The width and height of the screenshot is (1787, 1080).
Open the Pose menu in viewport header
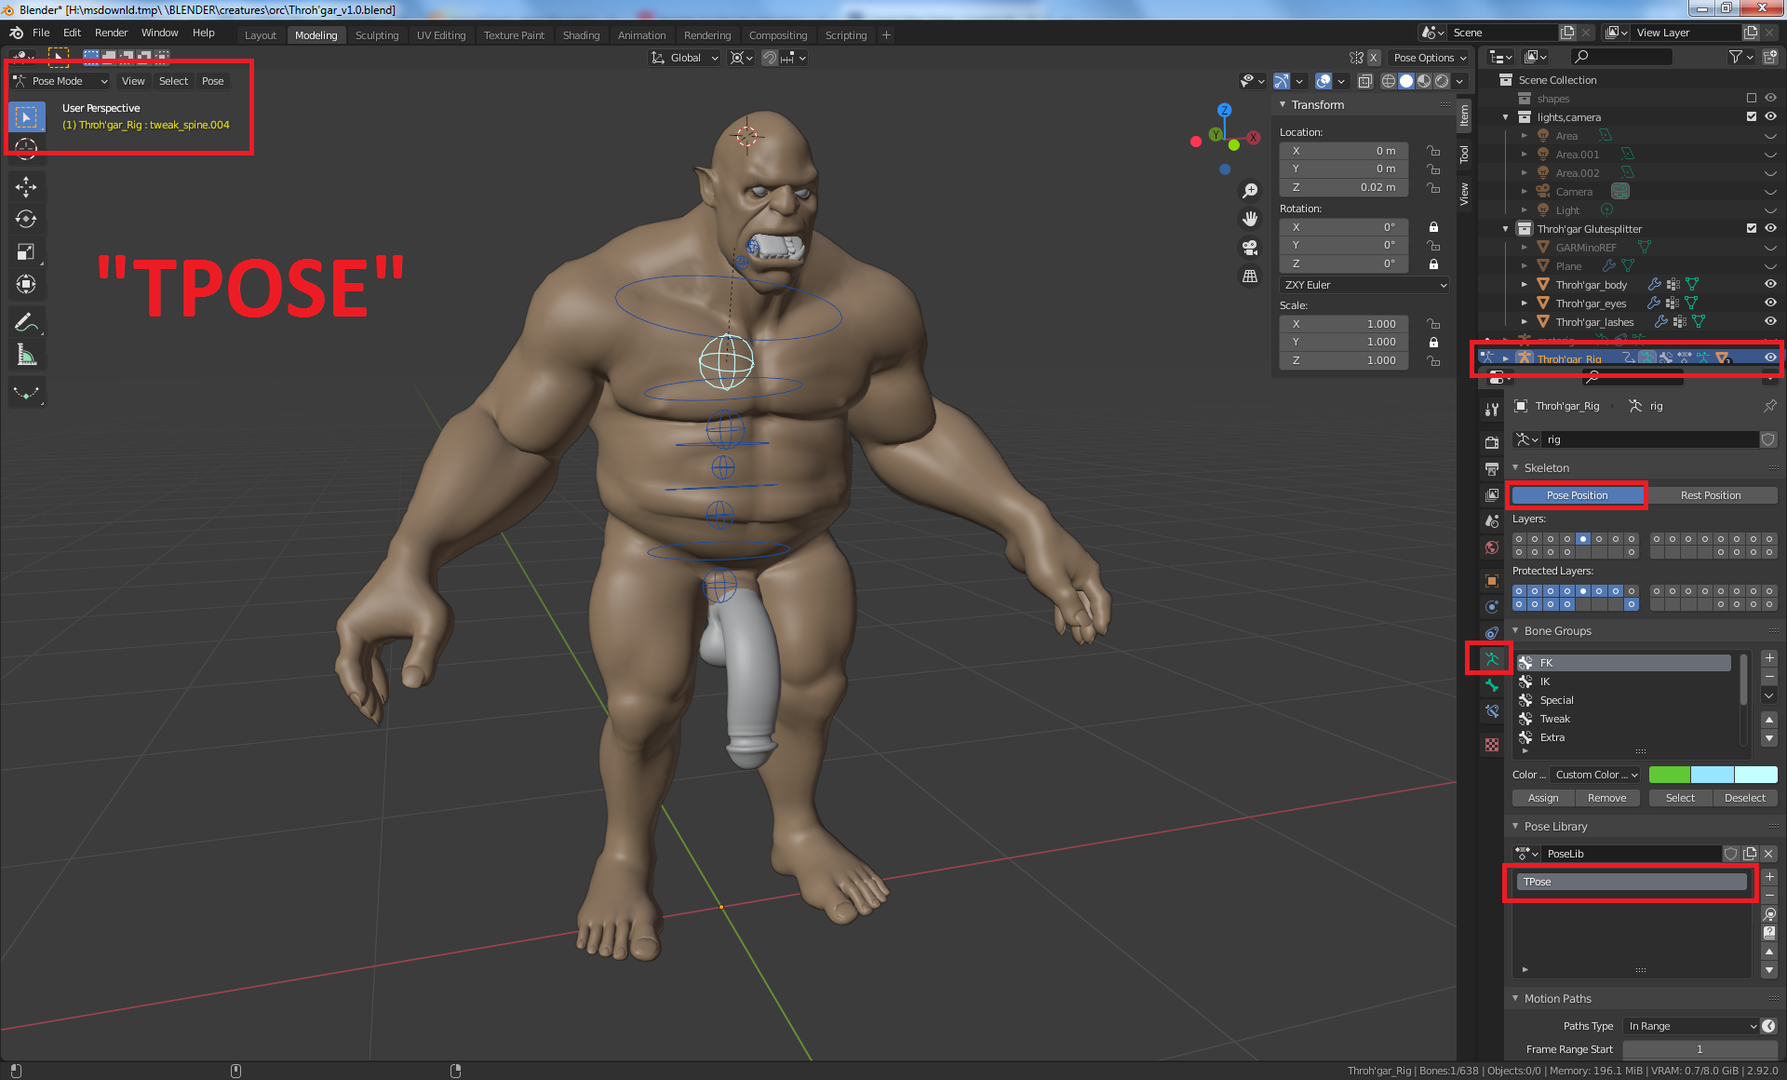(x=213, y=81)
